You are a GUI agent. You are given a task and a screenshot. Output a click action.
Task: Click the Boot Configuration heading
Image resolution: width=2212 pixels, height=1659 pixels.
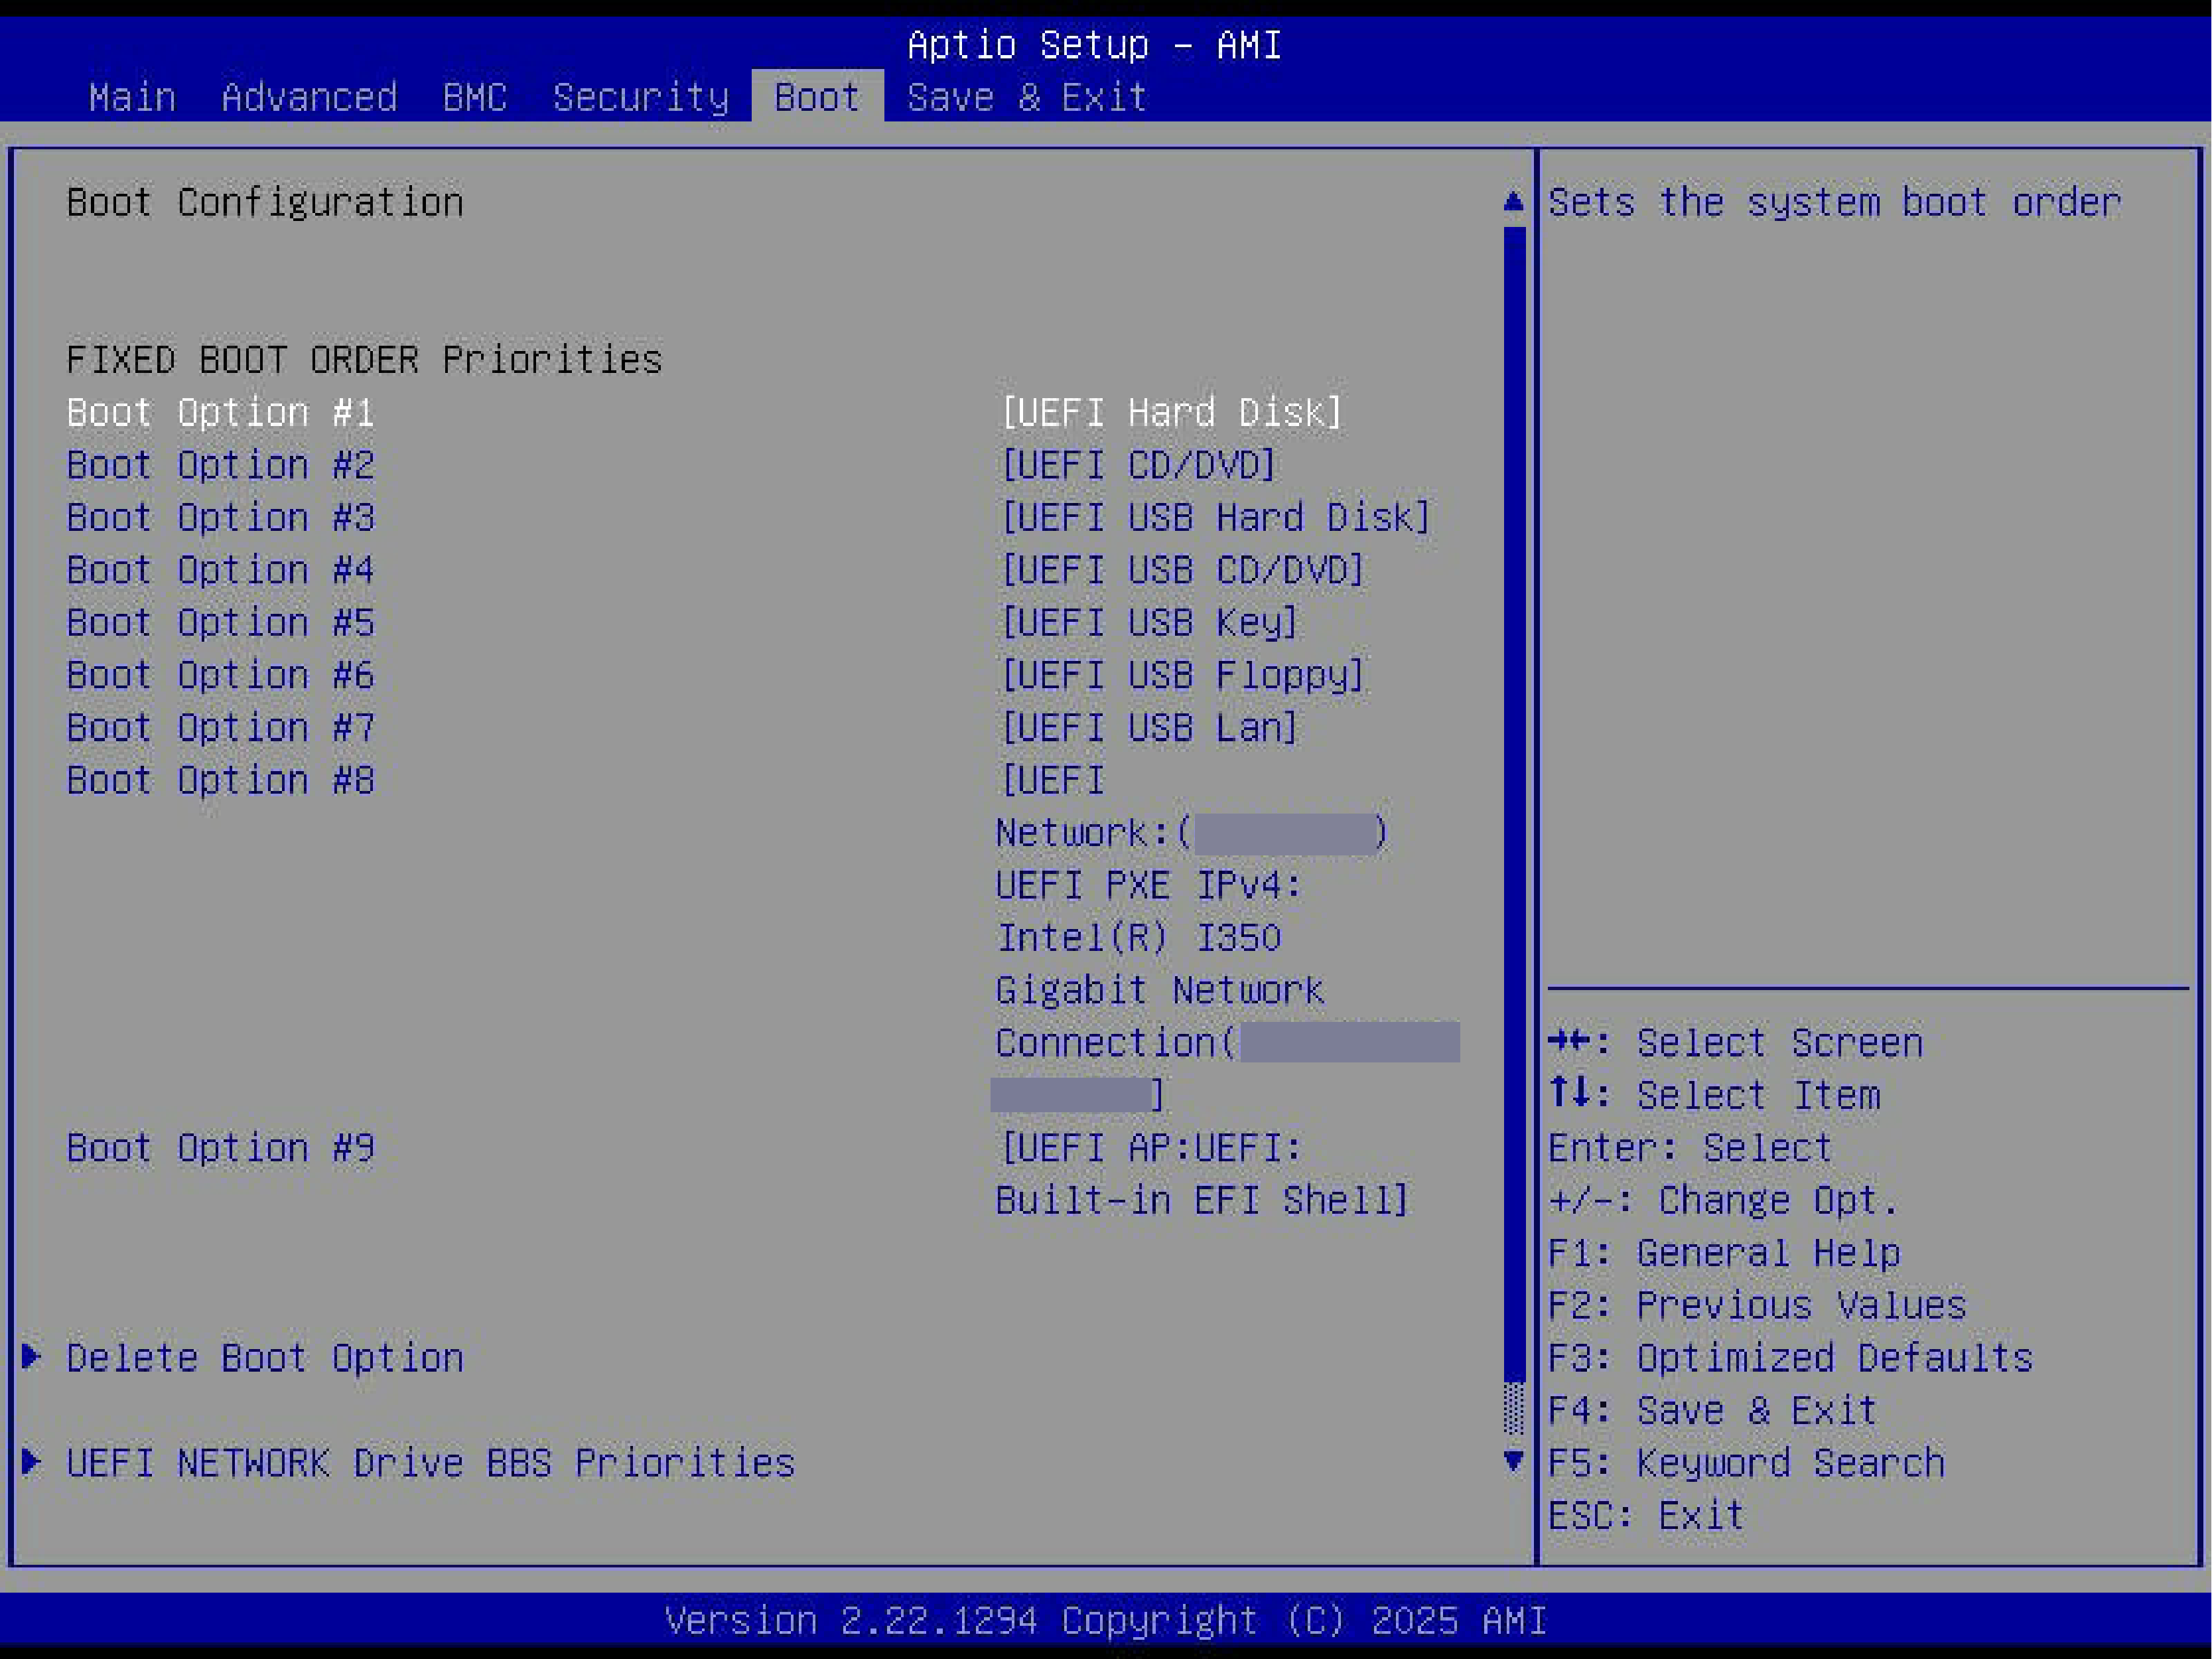point(265,202)
